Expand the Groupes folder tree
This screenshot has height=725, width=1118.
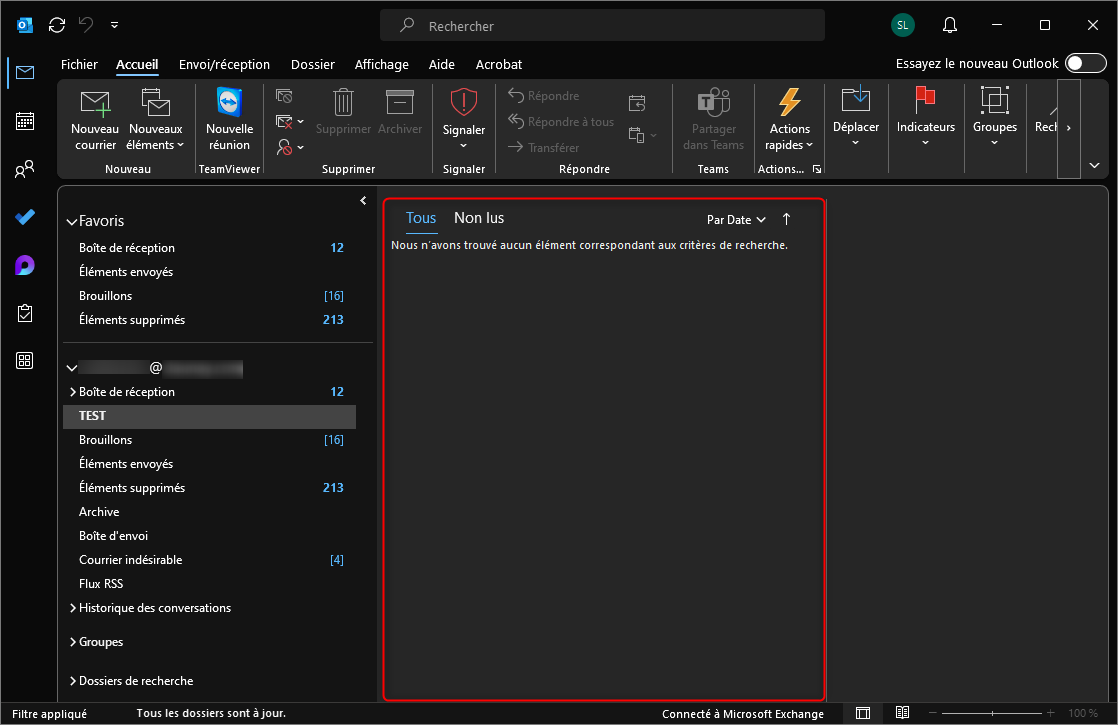pos(73,642)
